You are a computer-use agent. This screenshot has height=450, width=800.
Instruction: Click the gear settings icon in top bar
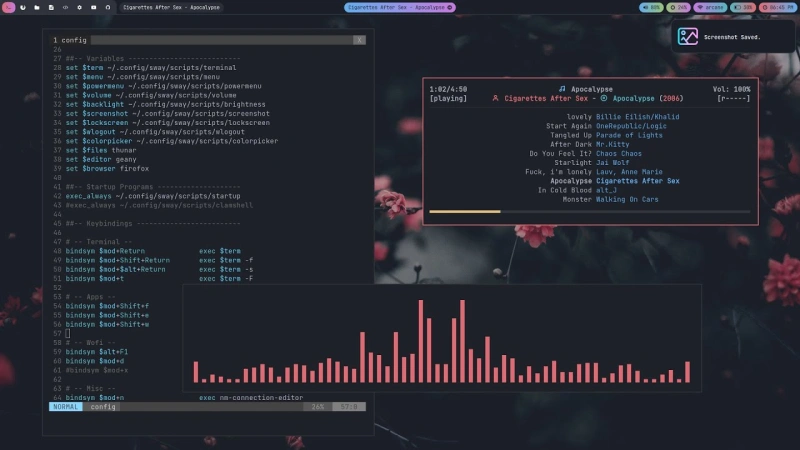pos(79,8)
